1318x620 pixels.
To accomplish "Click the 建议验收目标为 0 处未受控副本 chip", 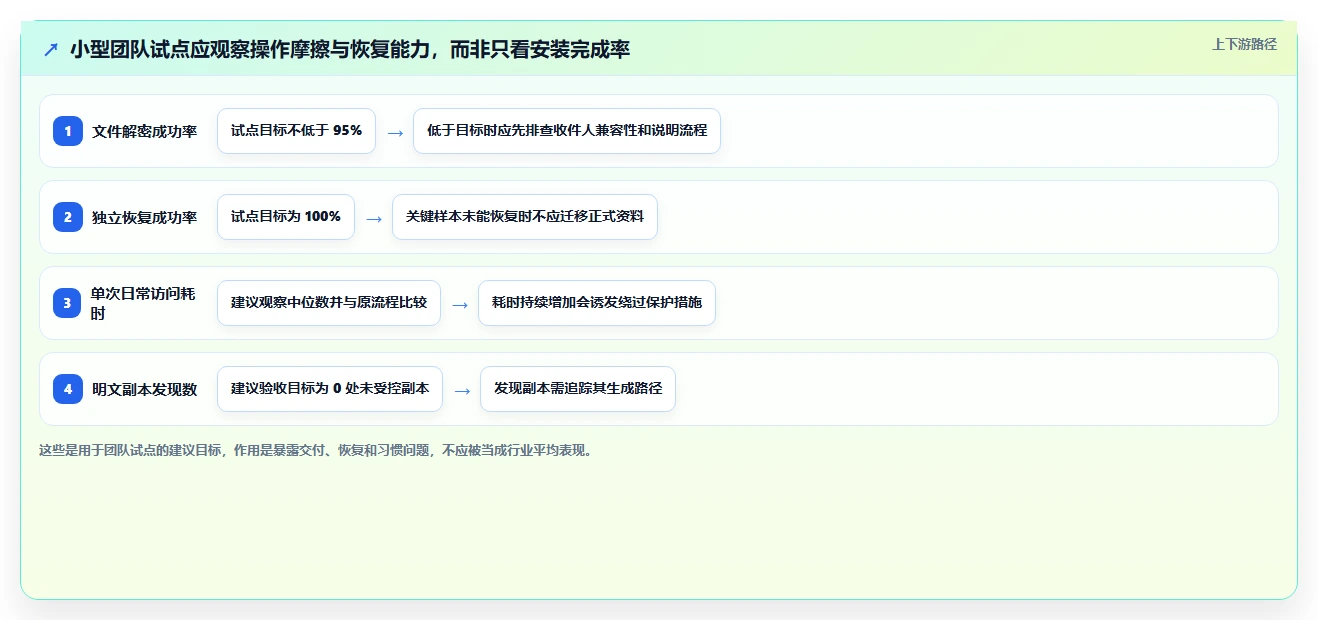I will [x=330, y=389].
